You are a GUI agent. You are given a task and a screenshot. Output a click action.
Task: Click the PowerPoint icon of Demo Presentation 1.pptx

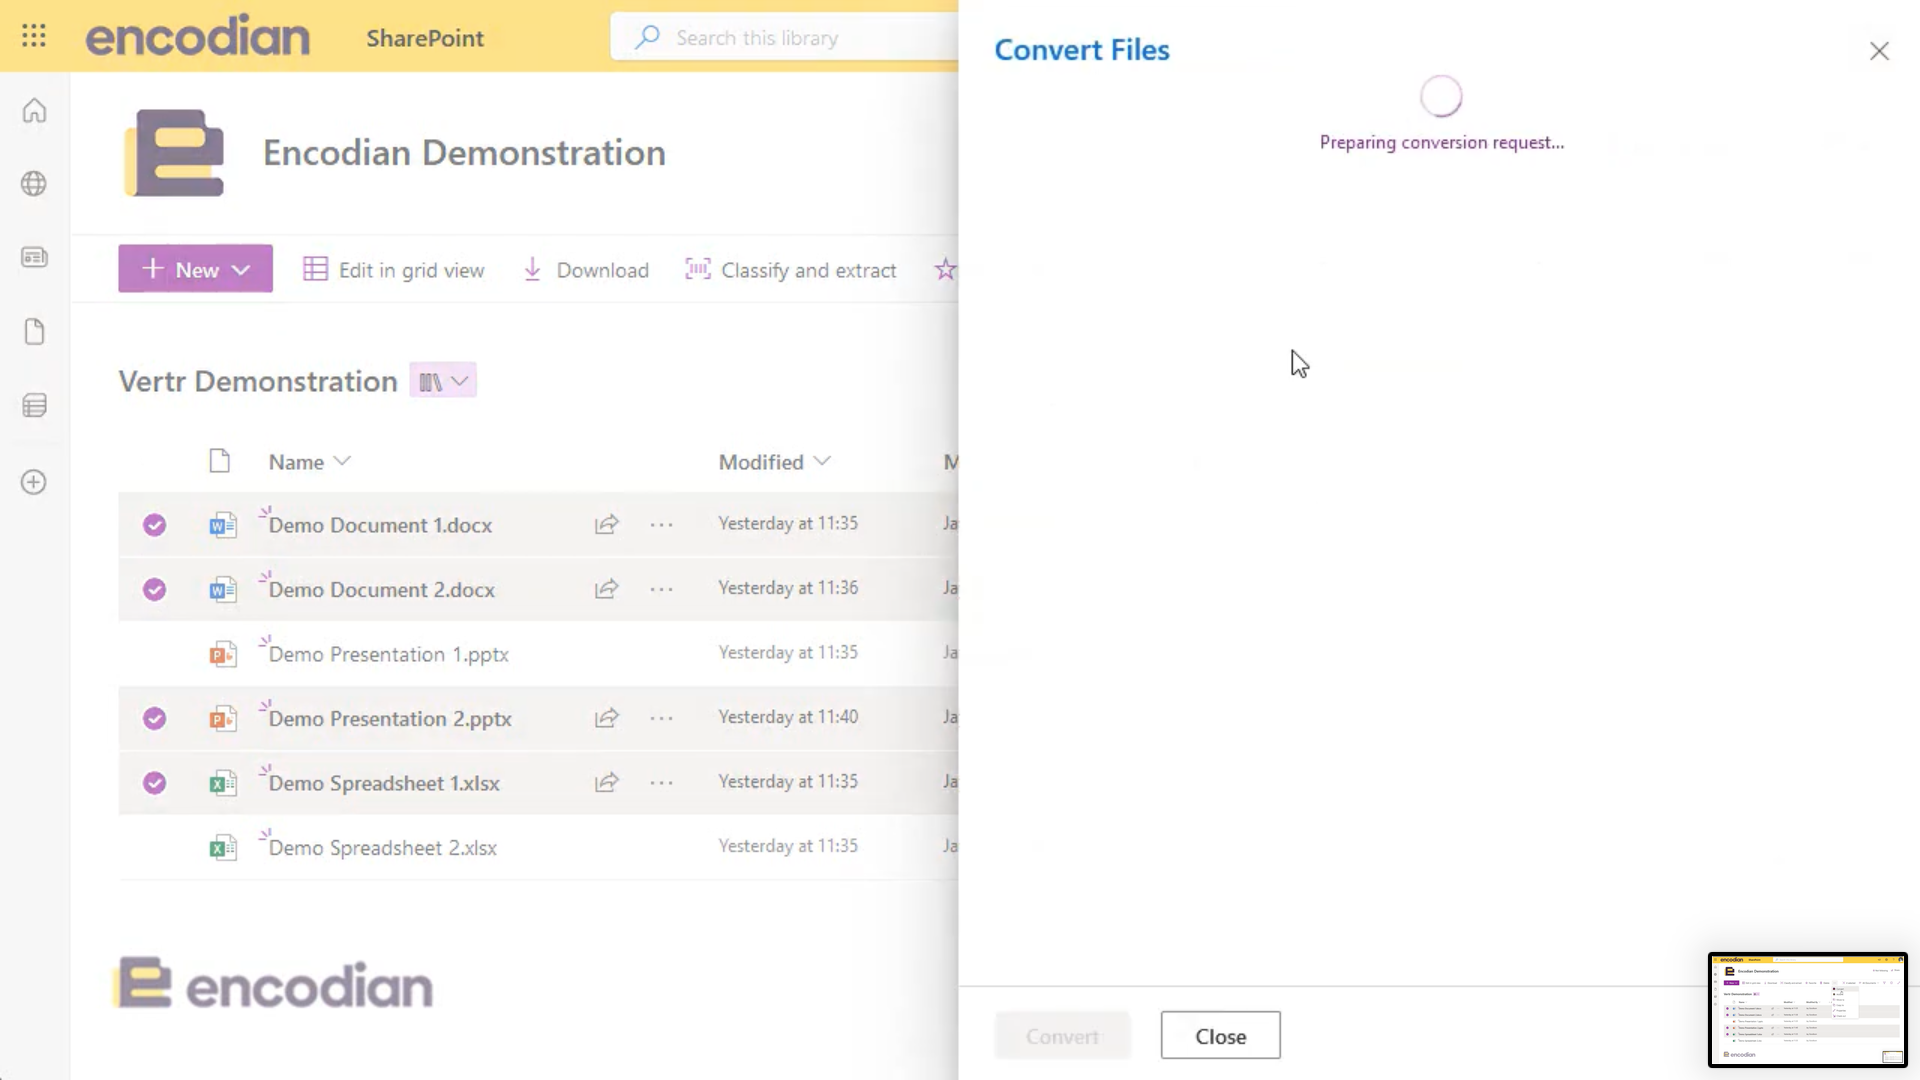(222, 654)
